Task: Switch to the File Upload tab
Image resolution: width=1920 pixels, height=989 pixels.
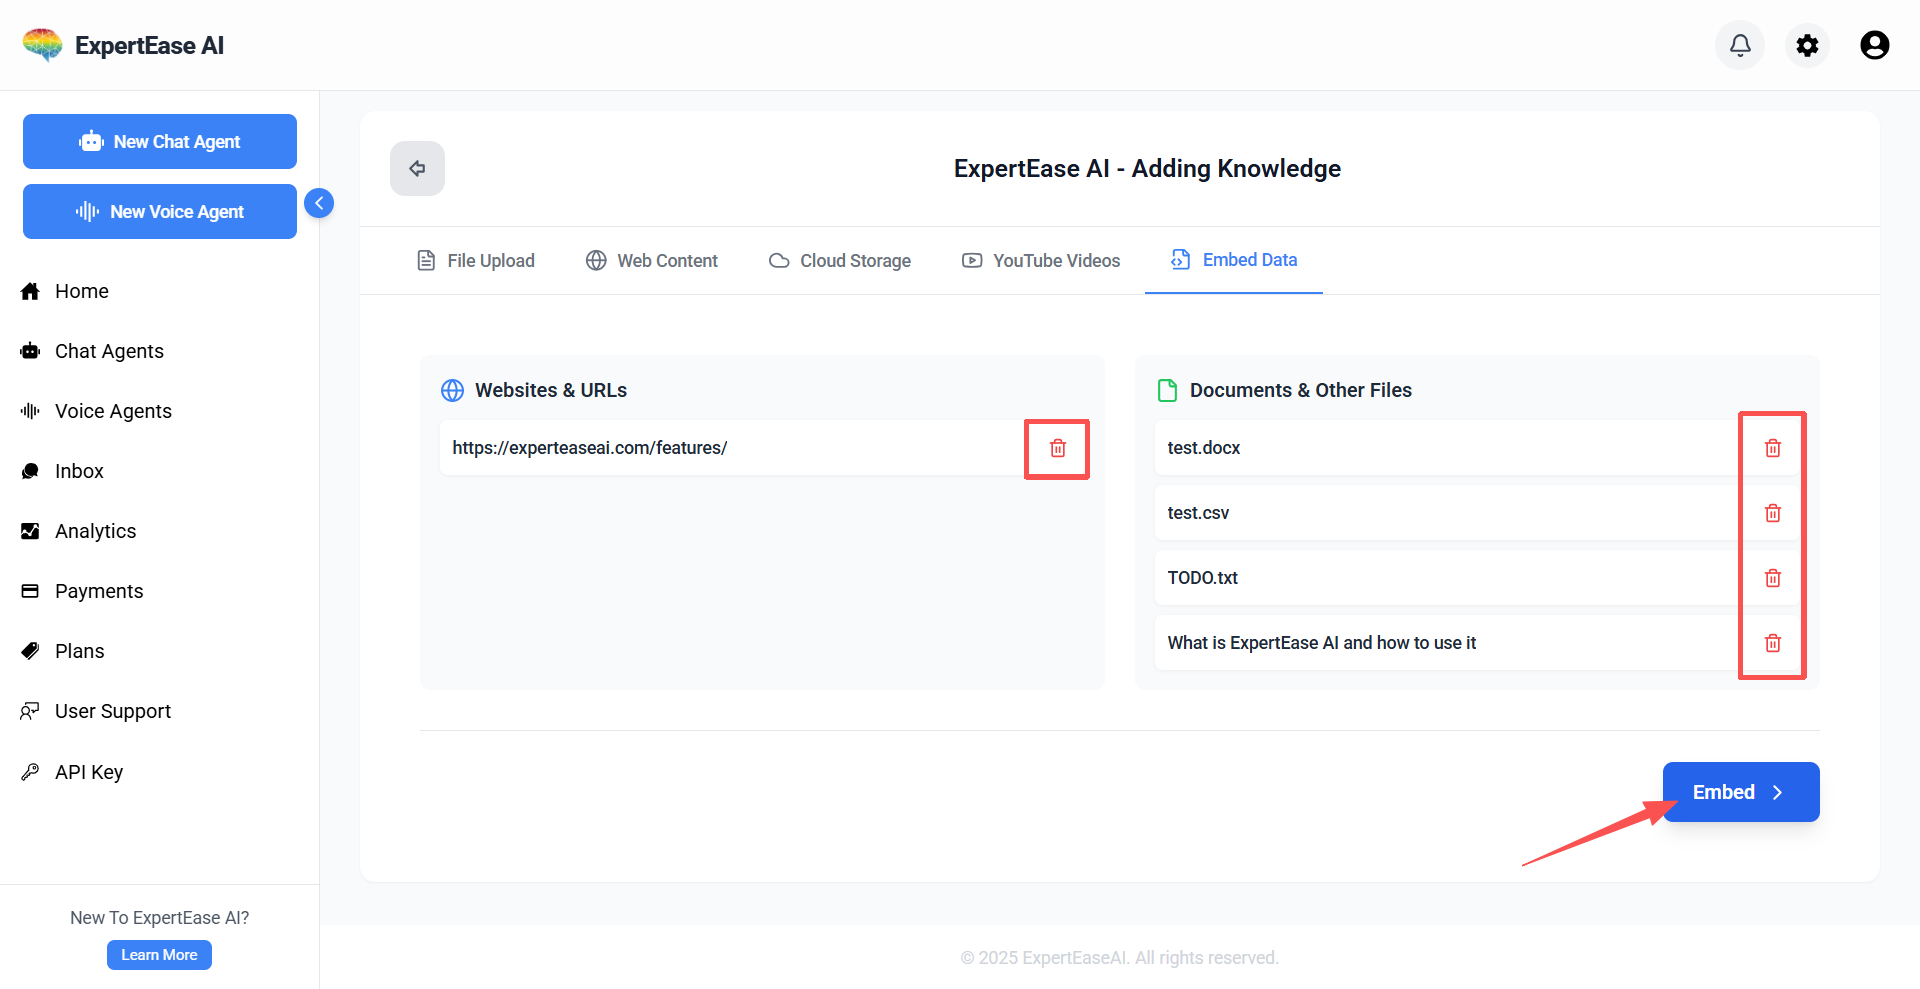Action: coord(476,261)
